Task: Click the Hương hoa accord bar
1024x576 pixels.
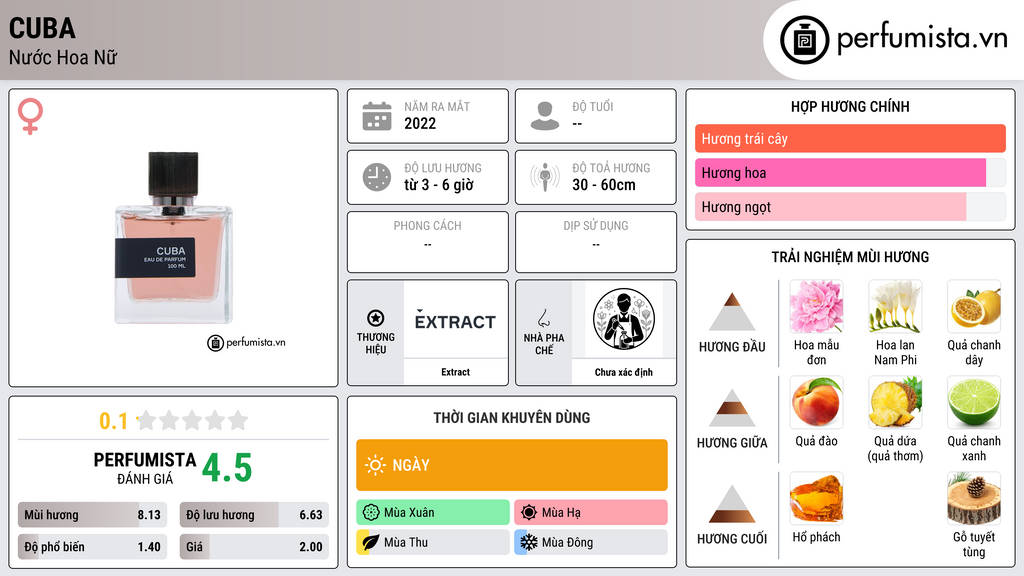Action: [850, 172]
